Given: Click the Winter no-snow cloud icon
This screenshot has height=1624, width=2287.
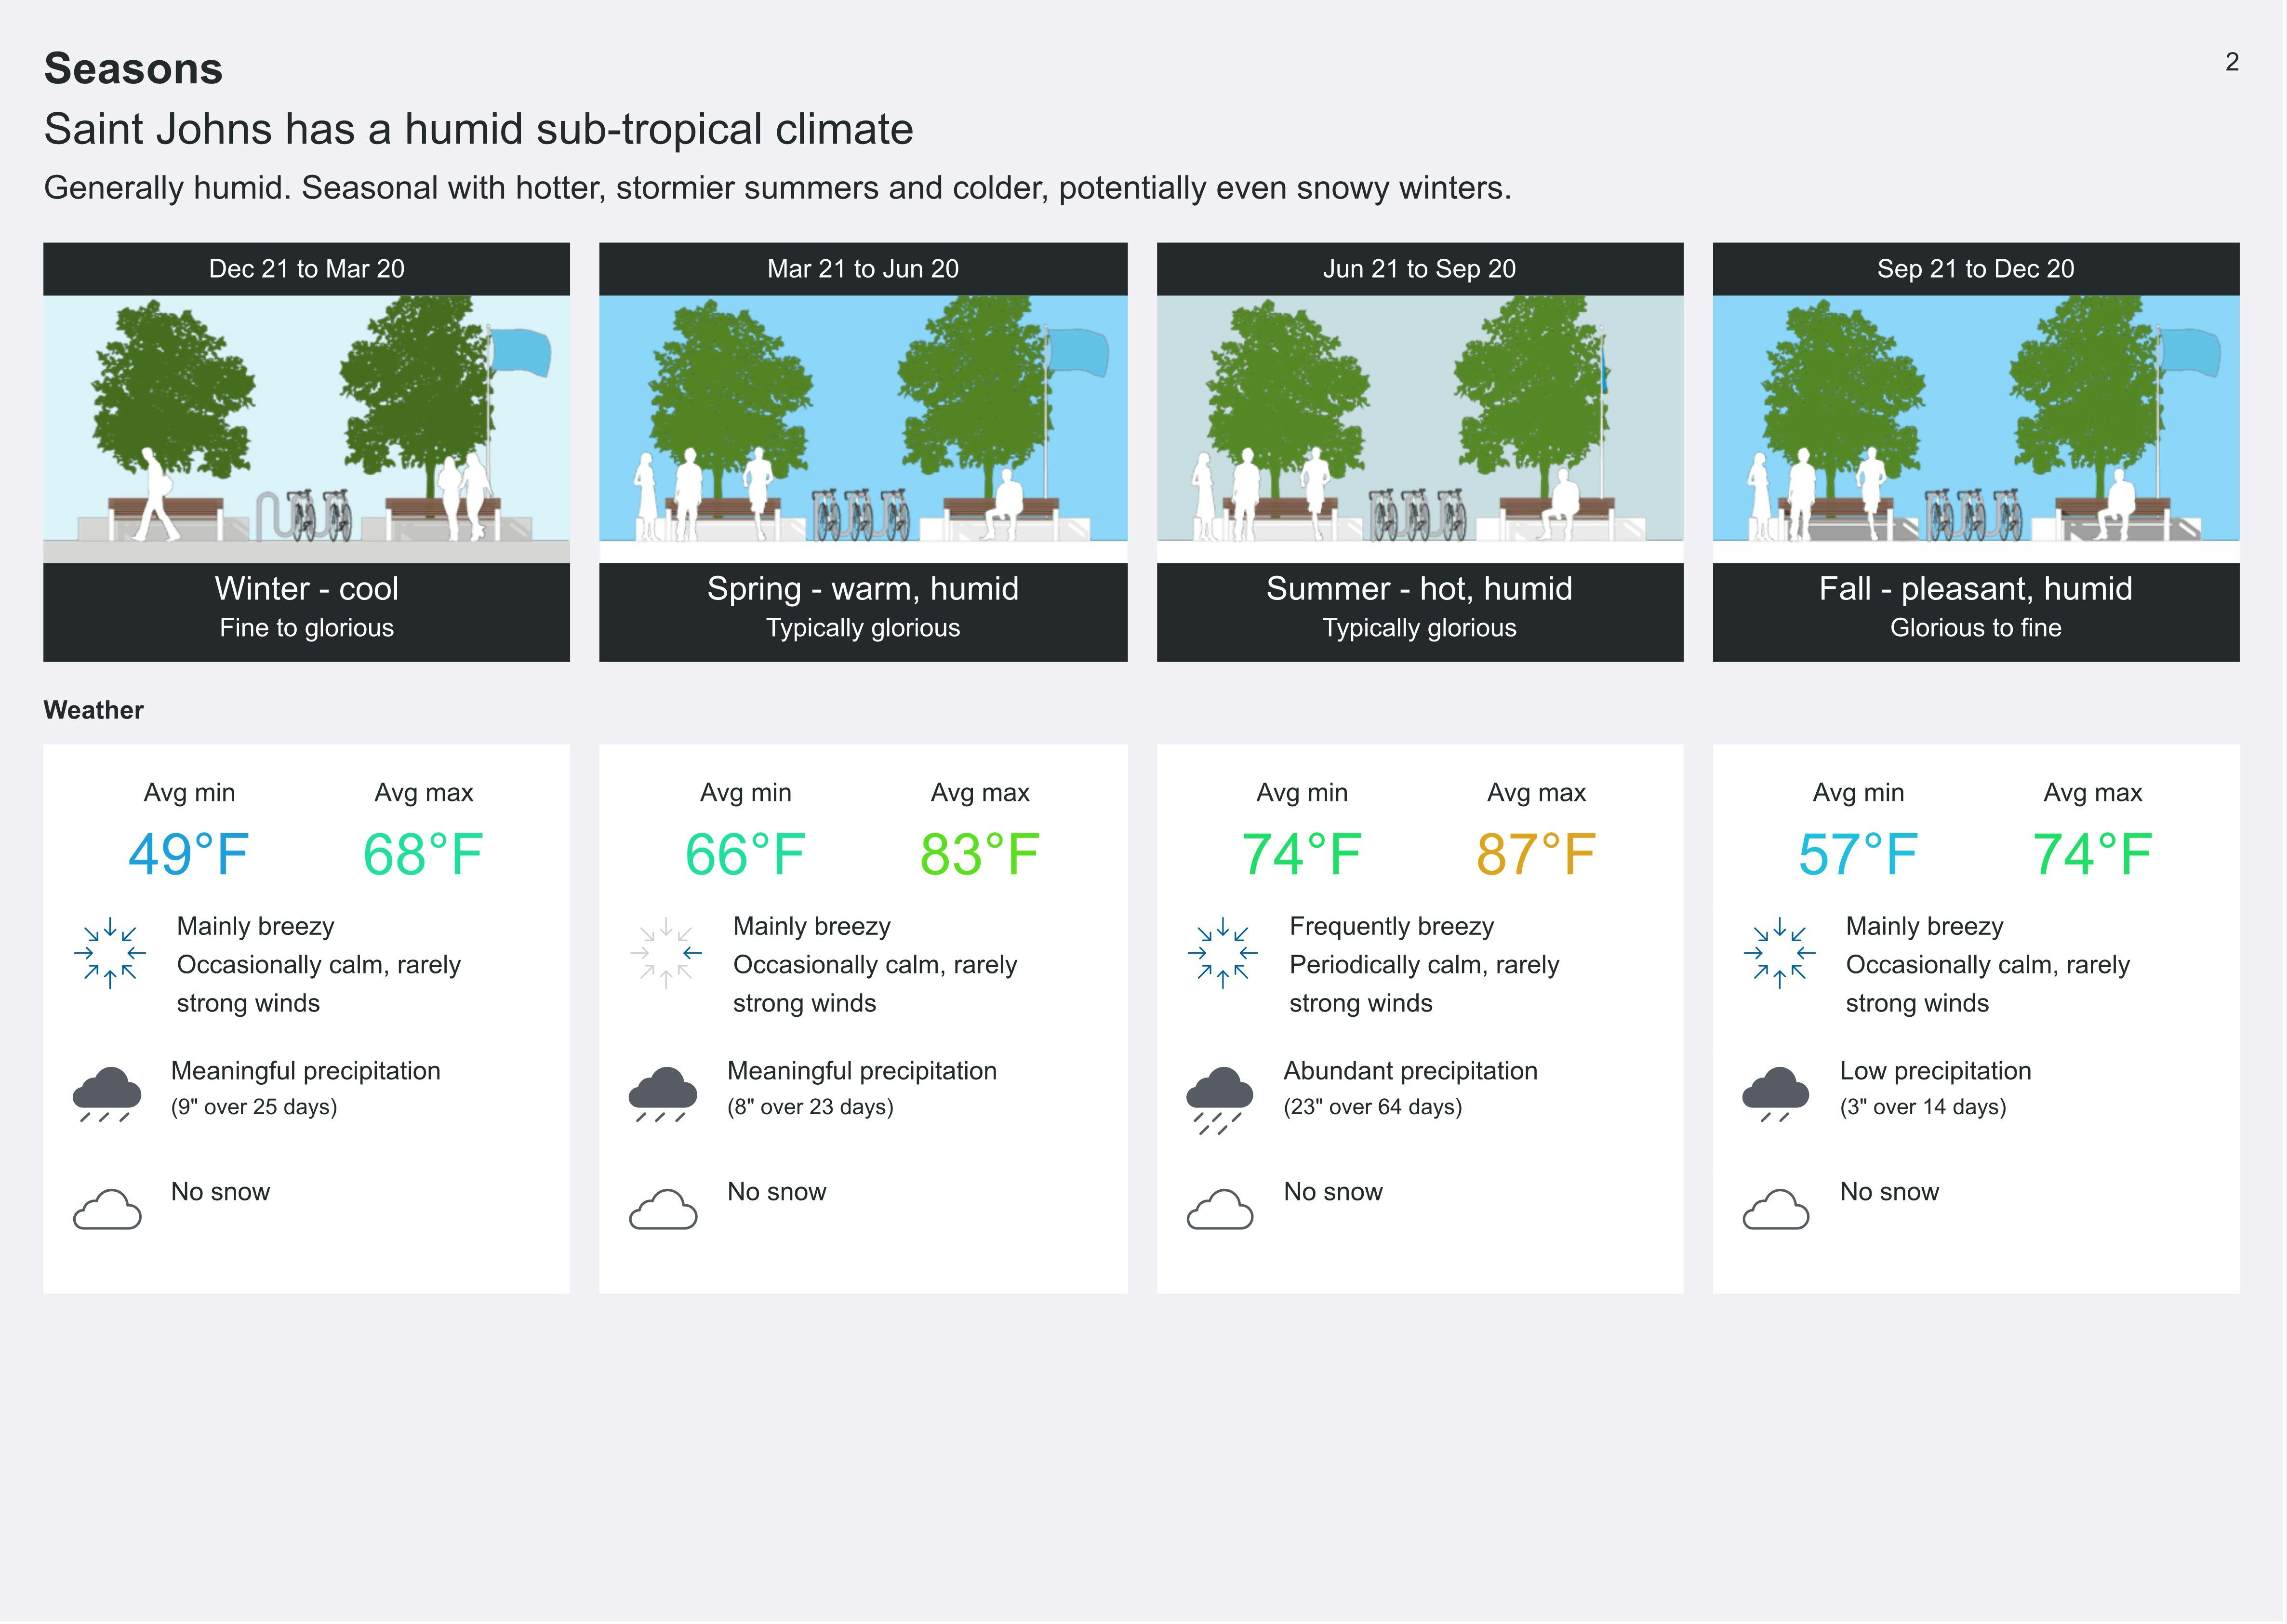Looking at the screenshot, I should pos(107,1209).
